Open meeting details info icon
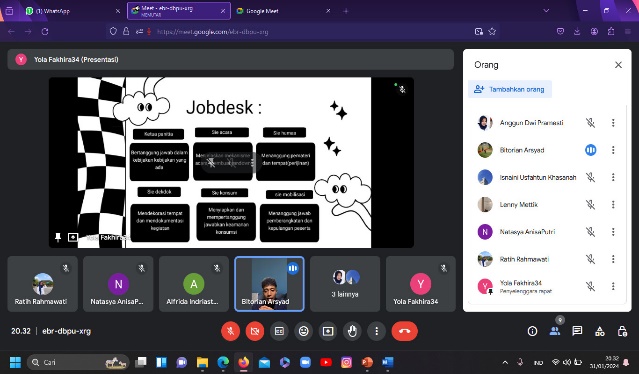 [532, 331]
